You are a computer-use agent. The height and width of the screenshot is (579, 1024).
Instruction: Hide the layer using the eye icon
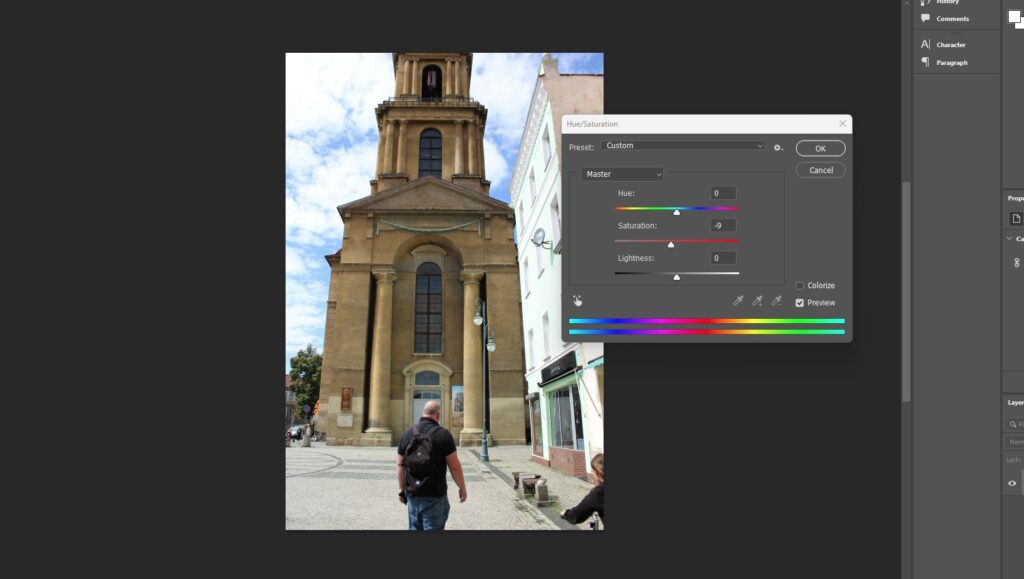pos(1012,484)
